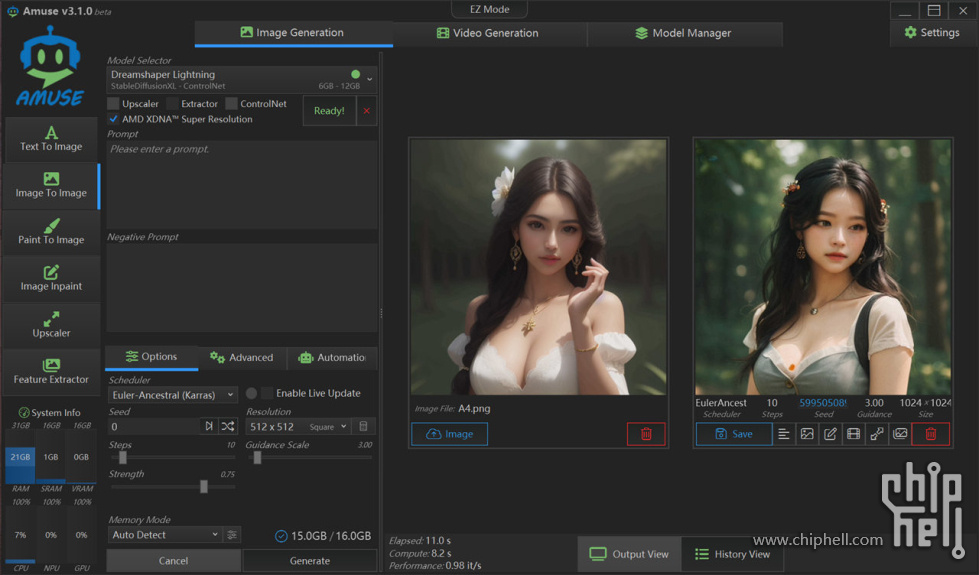Click the System Info icon
979x575 pixels.
tap(24, 413)
